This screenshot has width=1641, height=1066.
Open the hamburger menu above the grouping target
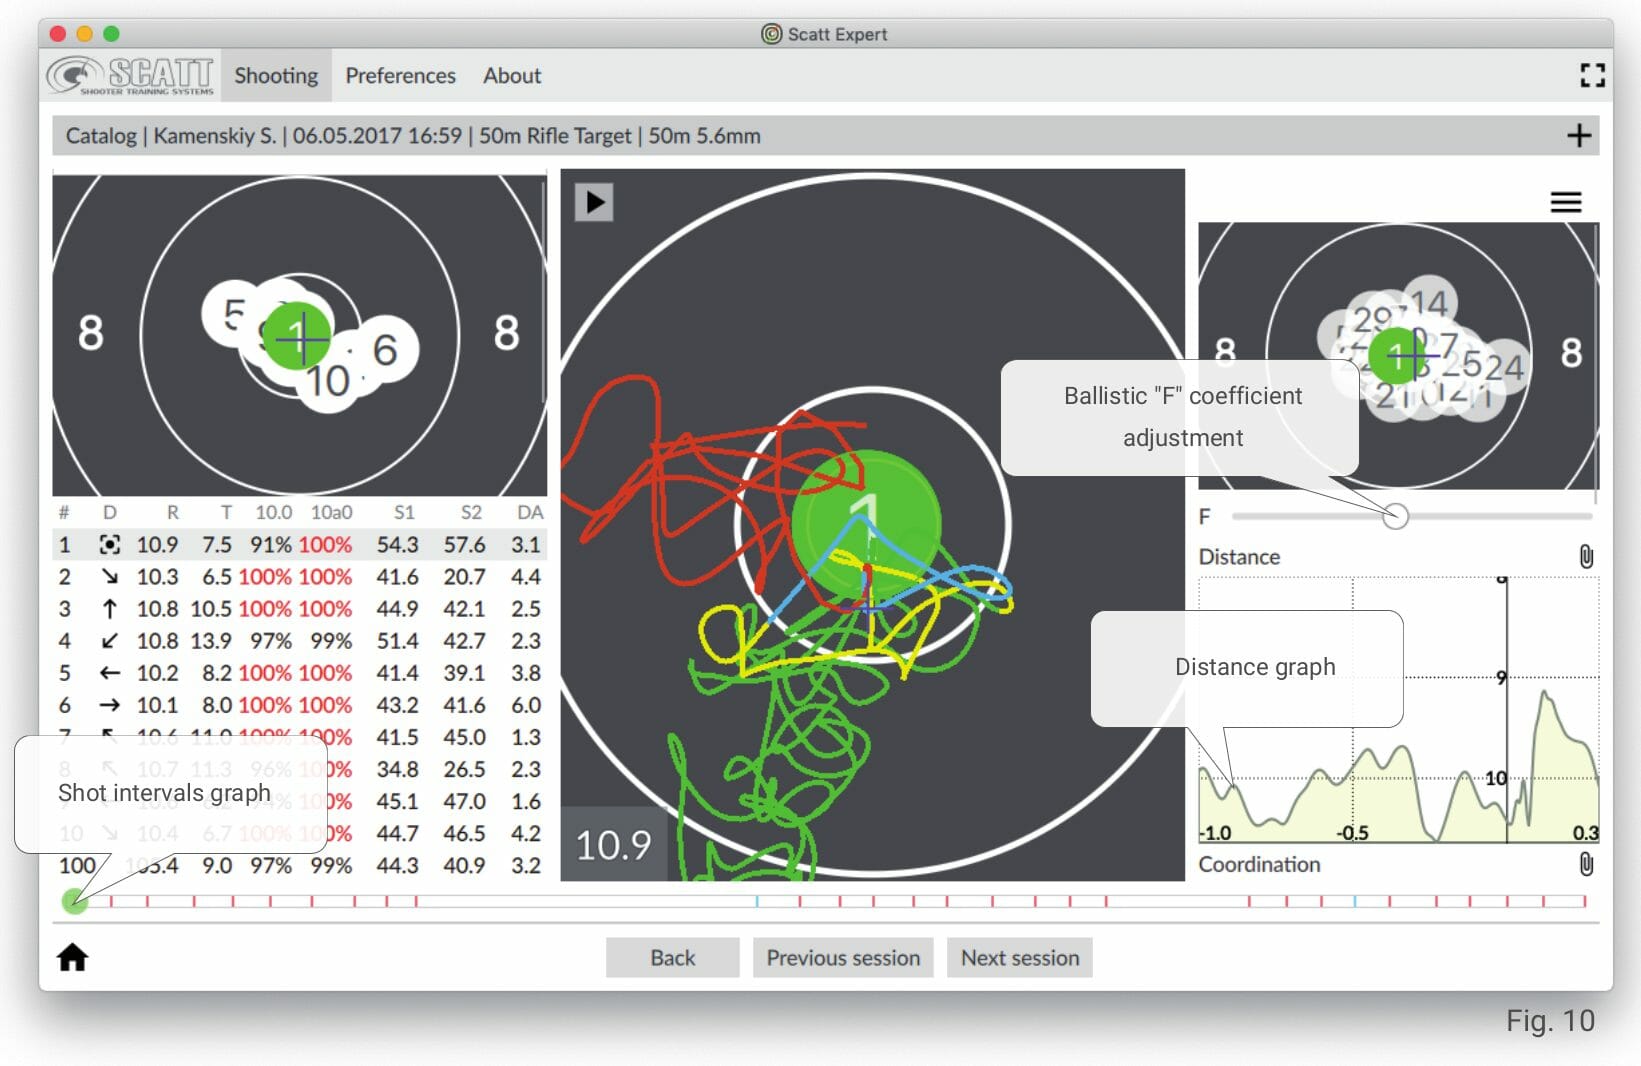(1566, 201)
